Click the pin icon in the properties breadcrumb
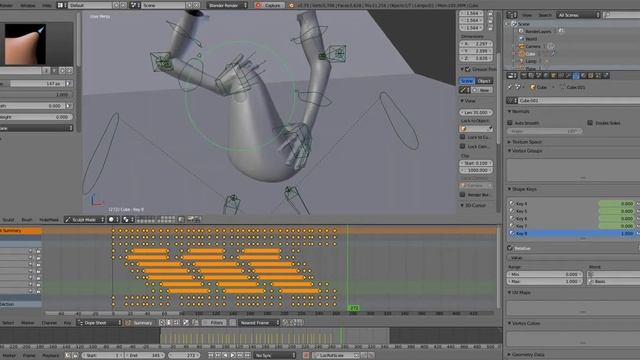This screenshot has height=360, width=640. [510, 87]
